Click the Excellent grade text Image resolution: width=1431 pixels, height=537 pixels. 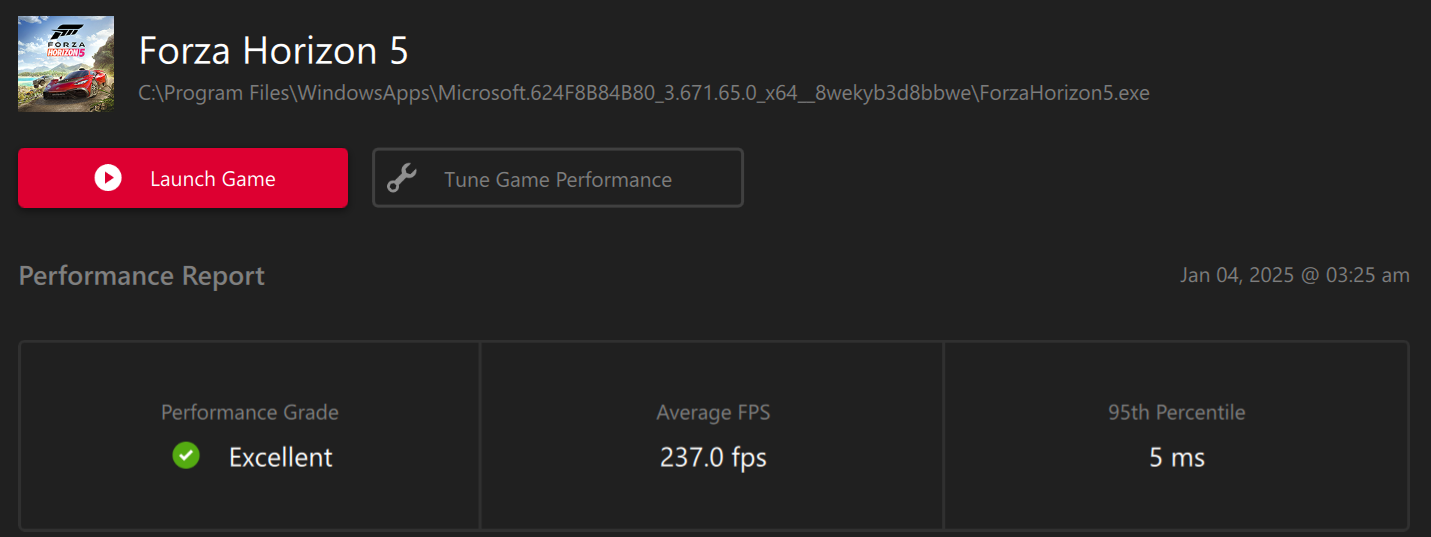pos(281,458)
